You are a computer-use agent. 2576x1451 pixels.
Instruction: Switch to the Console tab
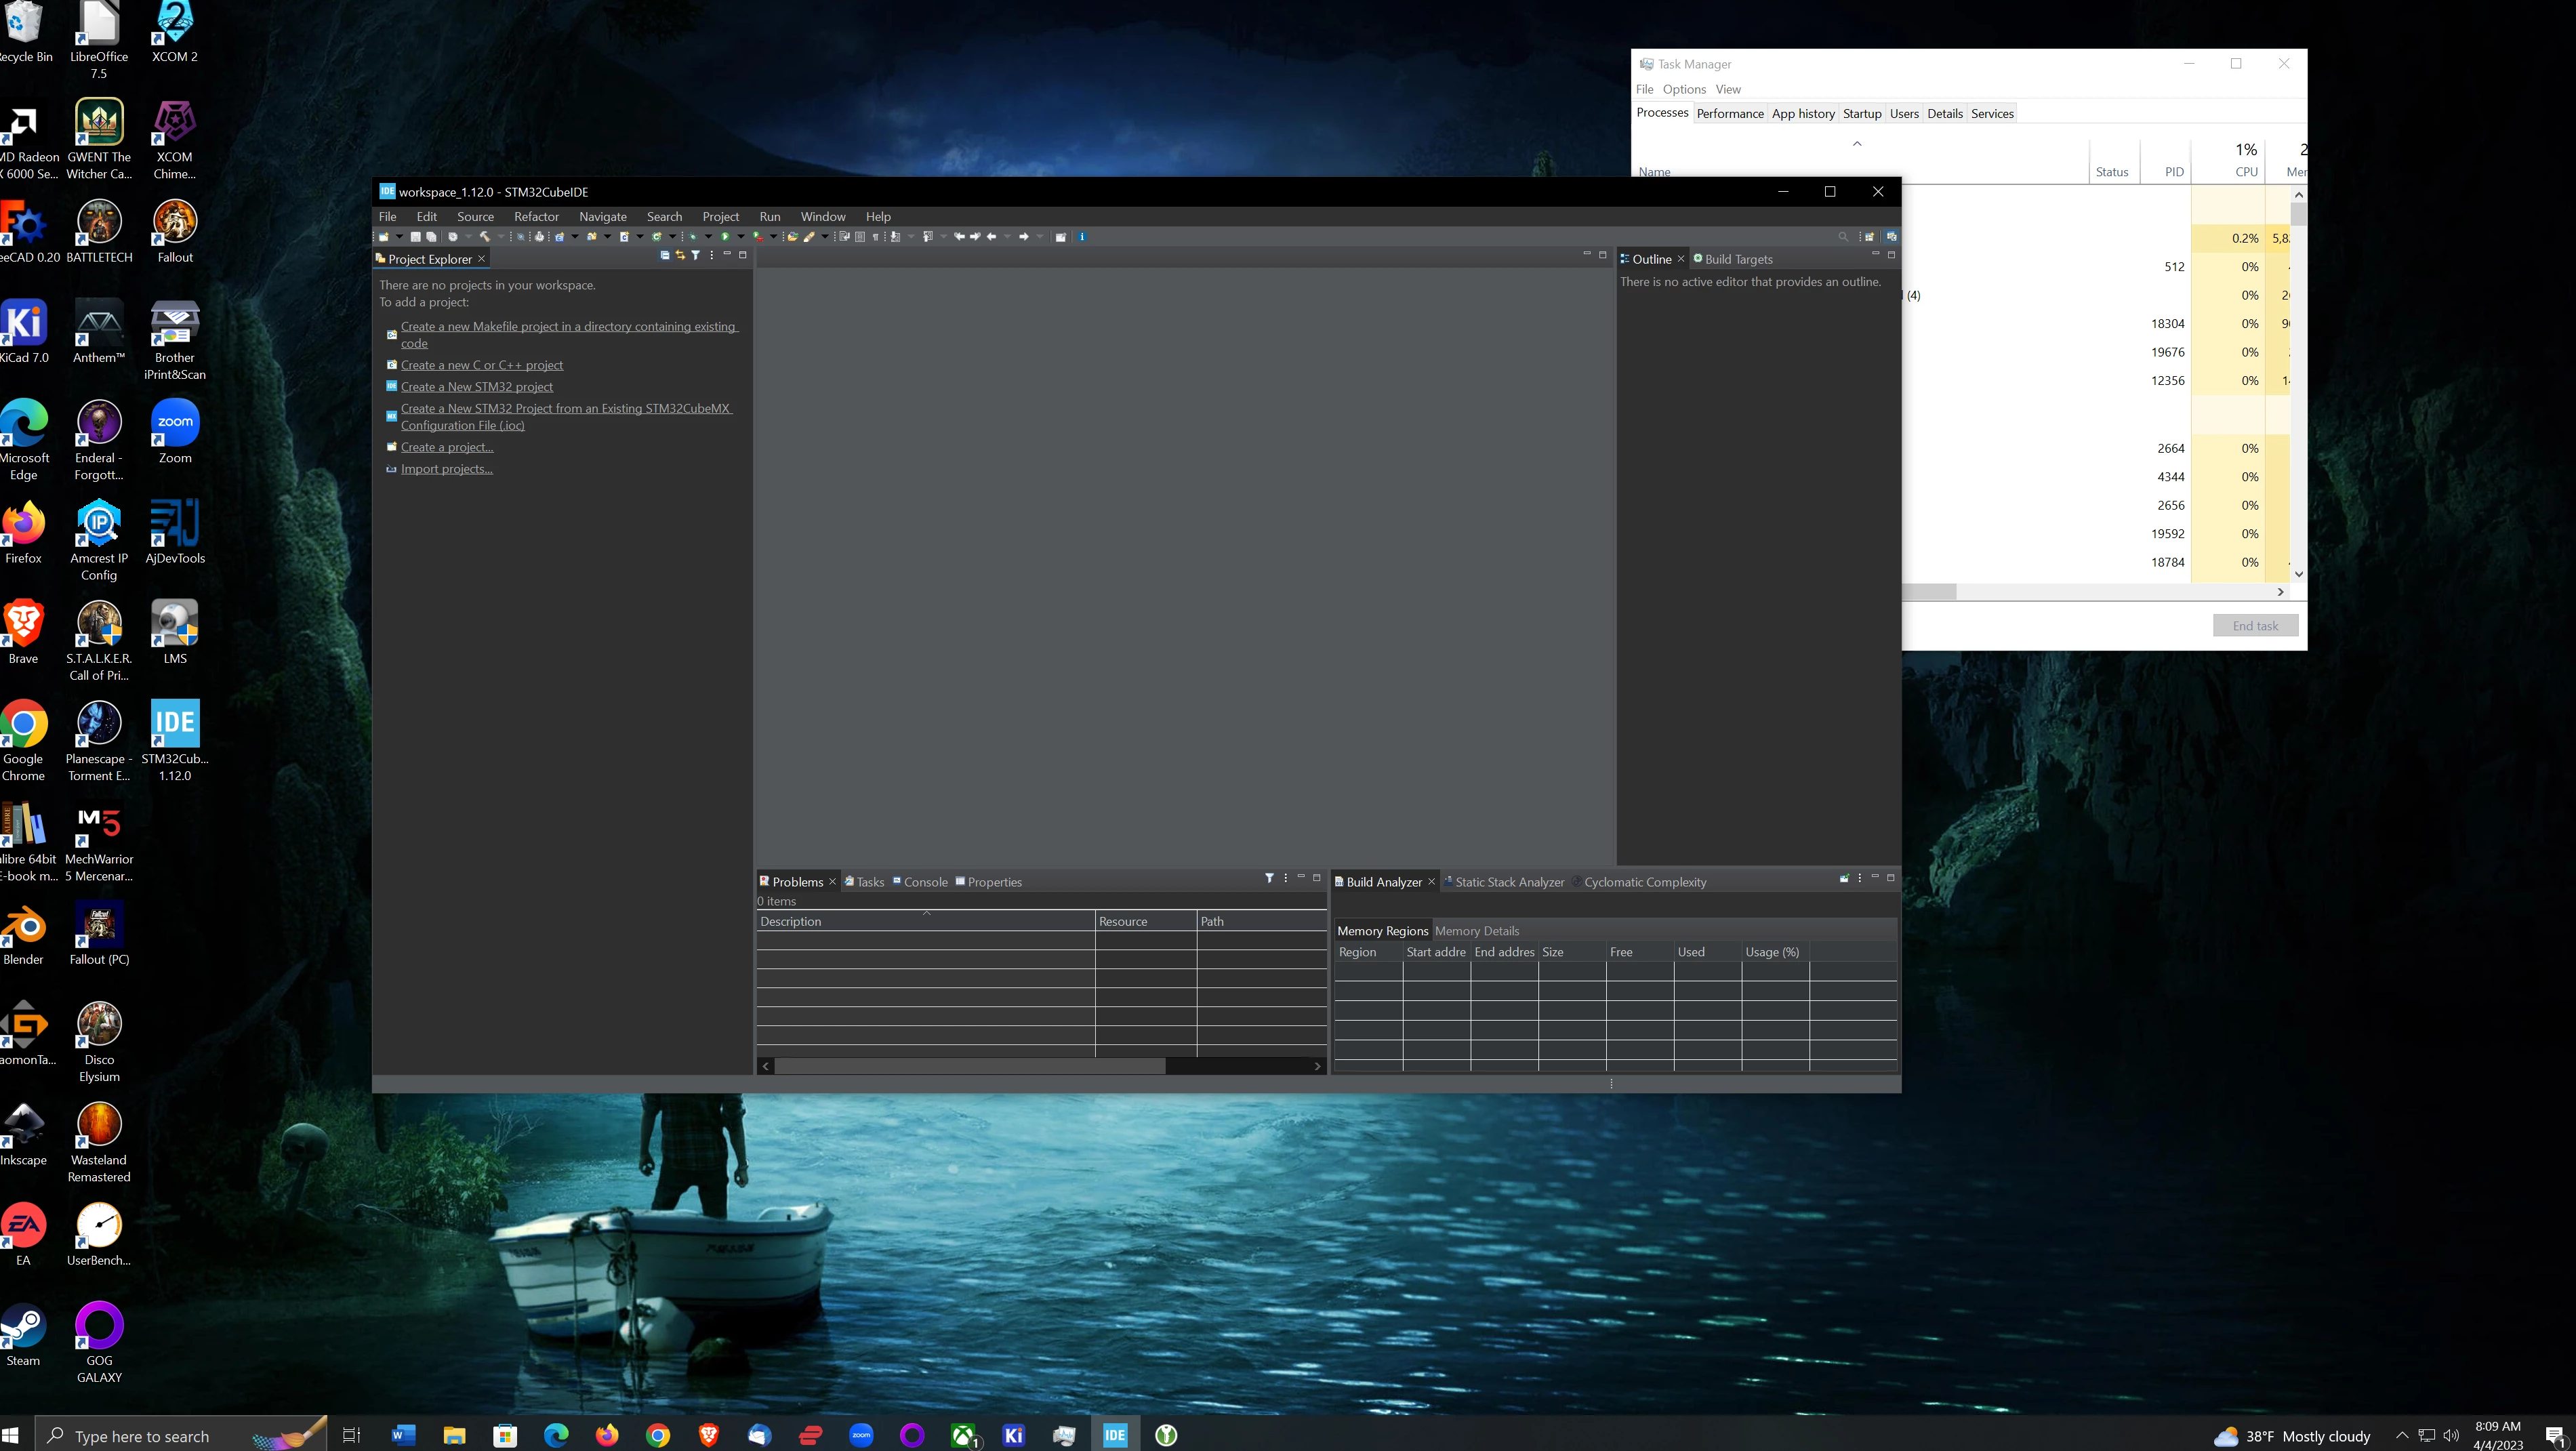(919, 882)
